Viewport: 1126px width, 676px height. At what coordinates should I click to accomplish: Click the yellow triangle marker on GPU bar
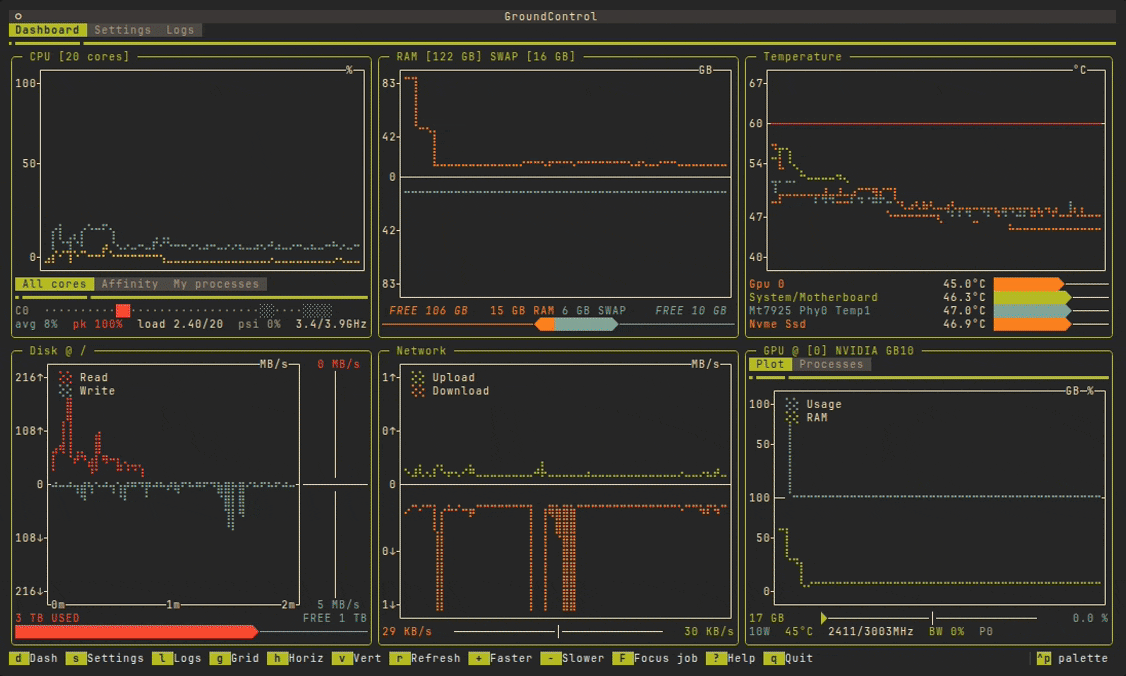click(824, 618)
